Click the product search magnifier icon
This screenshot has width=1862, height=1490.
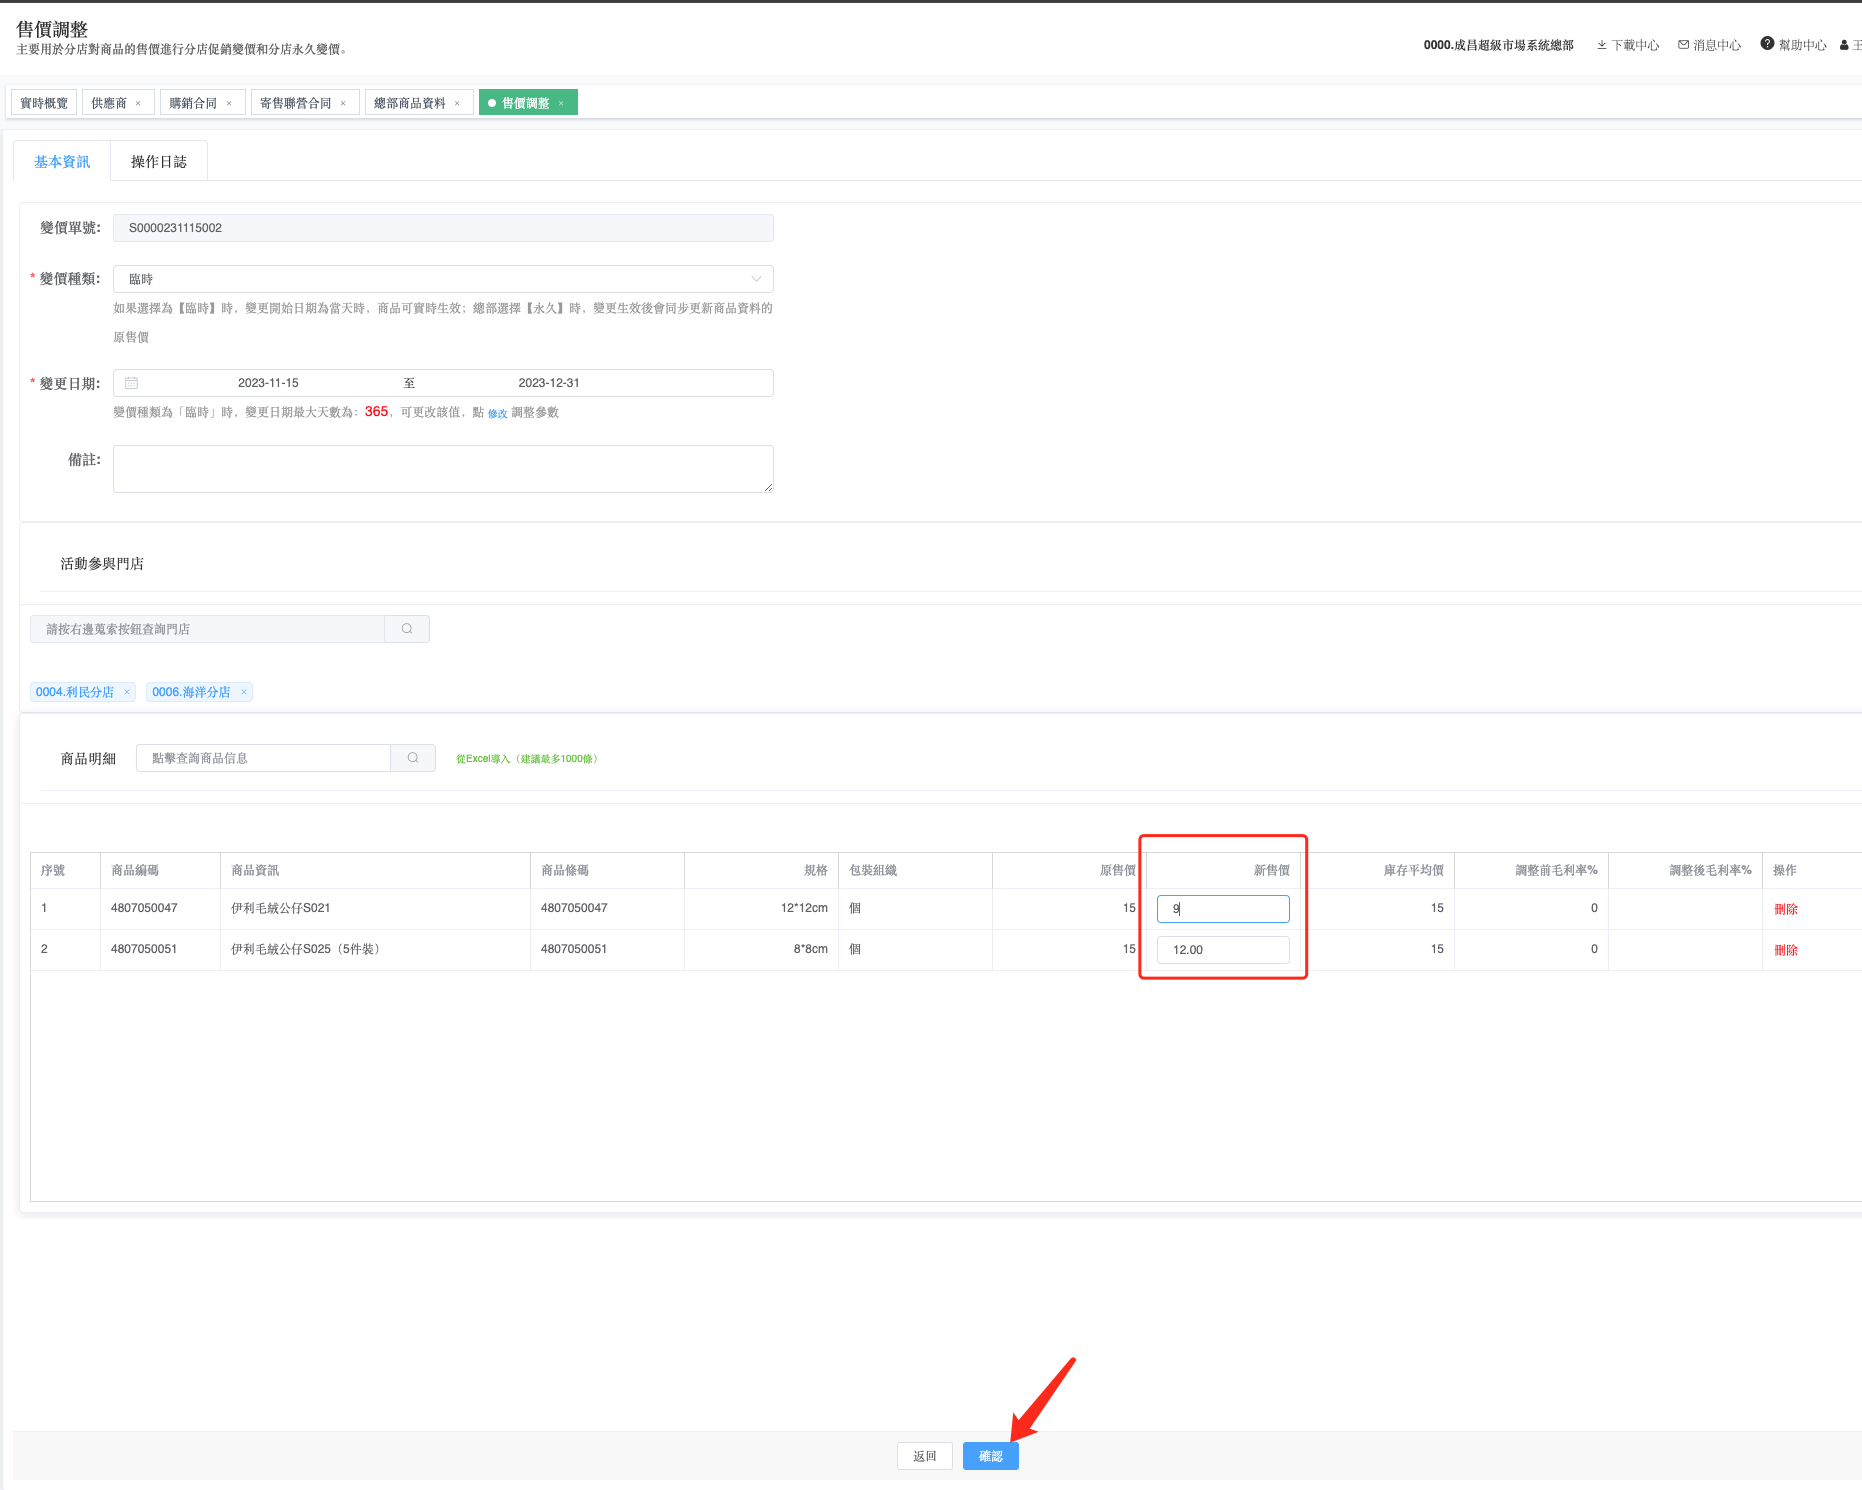tap(413, 758)
